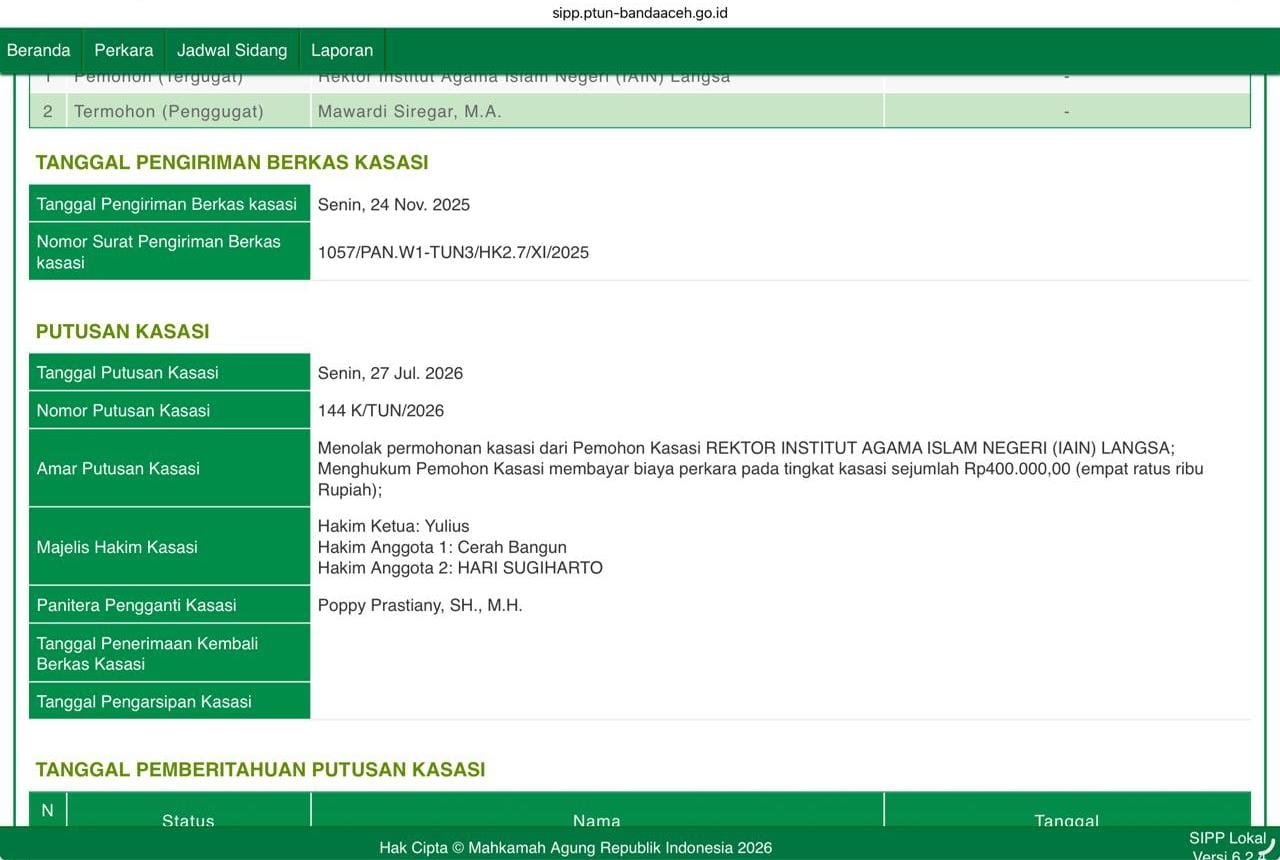Select the 'Tanggal Putusan Kasasi' label

[169, 372]
